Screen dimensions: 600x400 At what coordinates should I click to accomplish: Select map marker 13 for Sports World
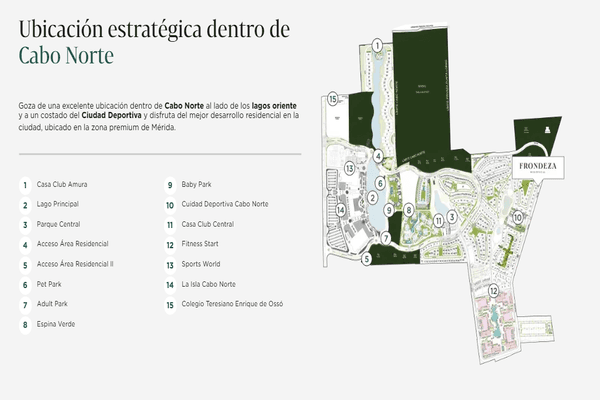[349, 169]
